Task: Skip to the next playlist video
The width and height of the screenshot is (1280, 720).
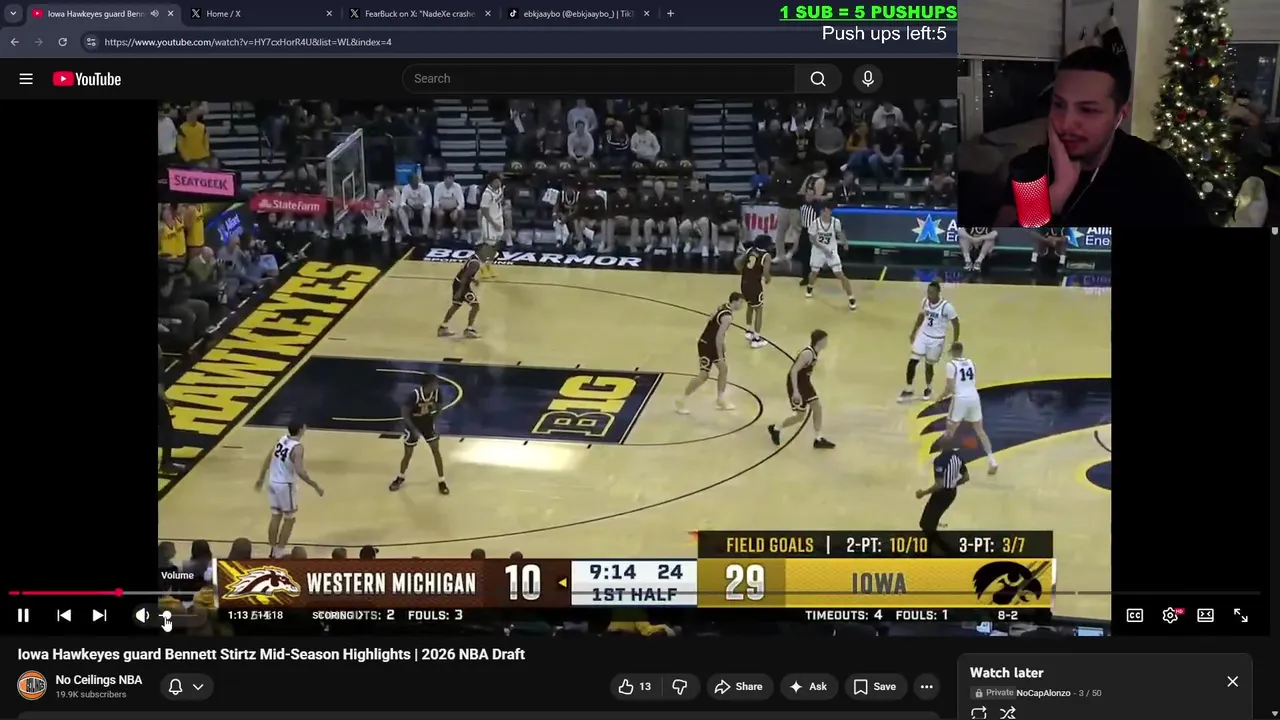Action: click(99, 615)
